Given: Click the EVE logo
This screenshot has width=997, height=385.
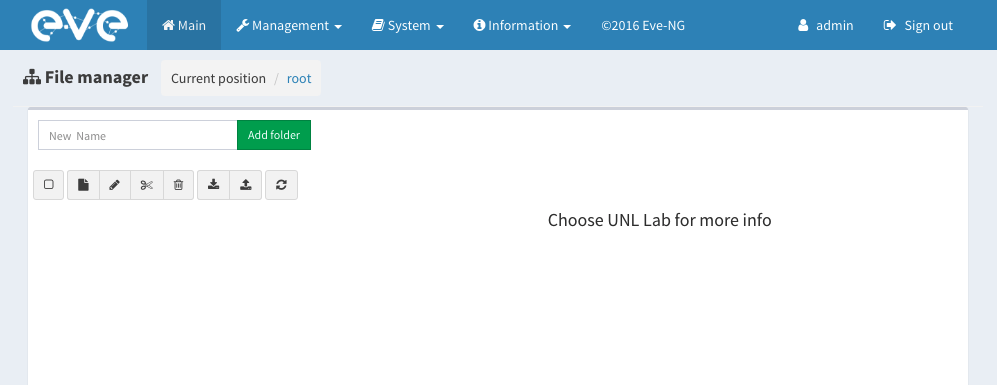Looking at the screenshot, I should (x=79, y=25).
